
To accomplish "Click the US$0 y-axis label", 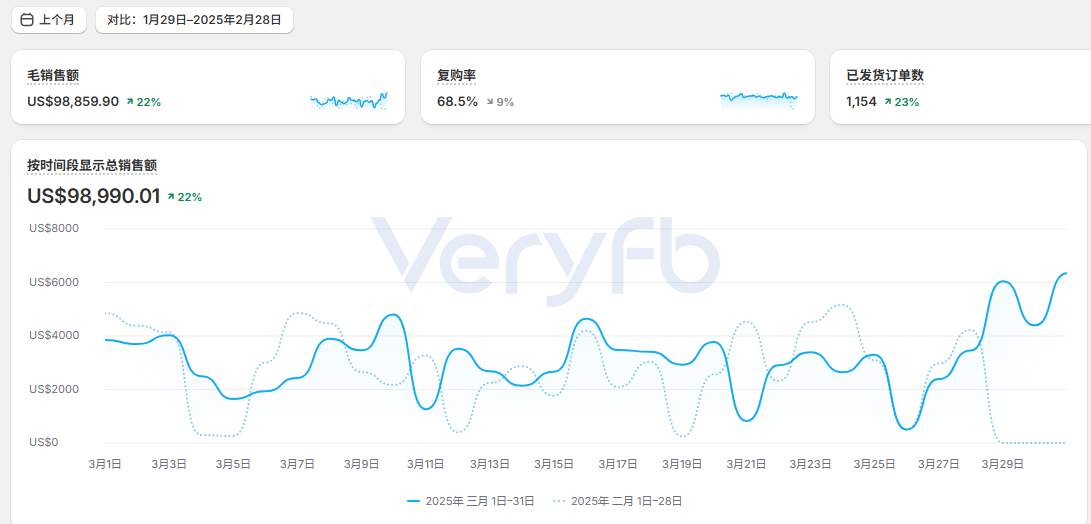I will point(44,443).
